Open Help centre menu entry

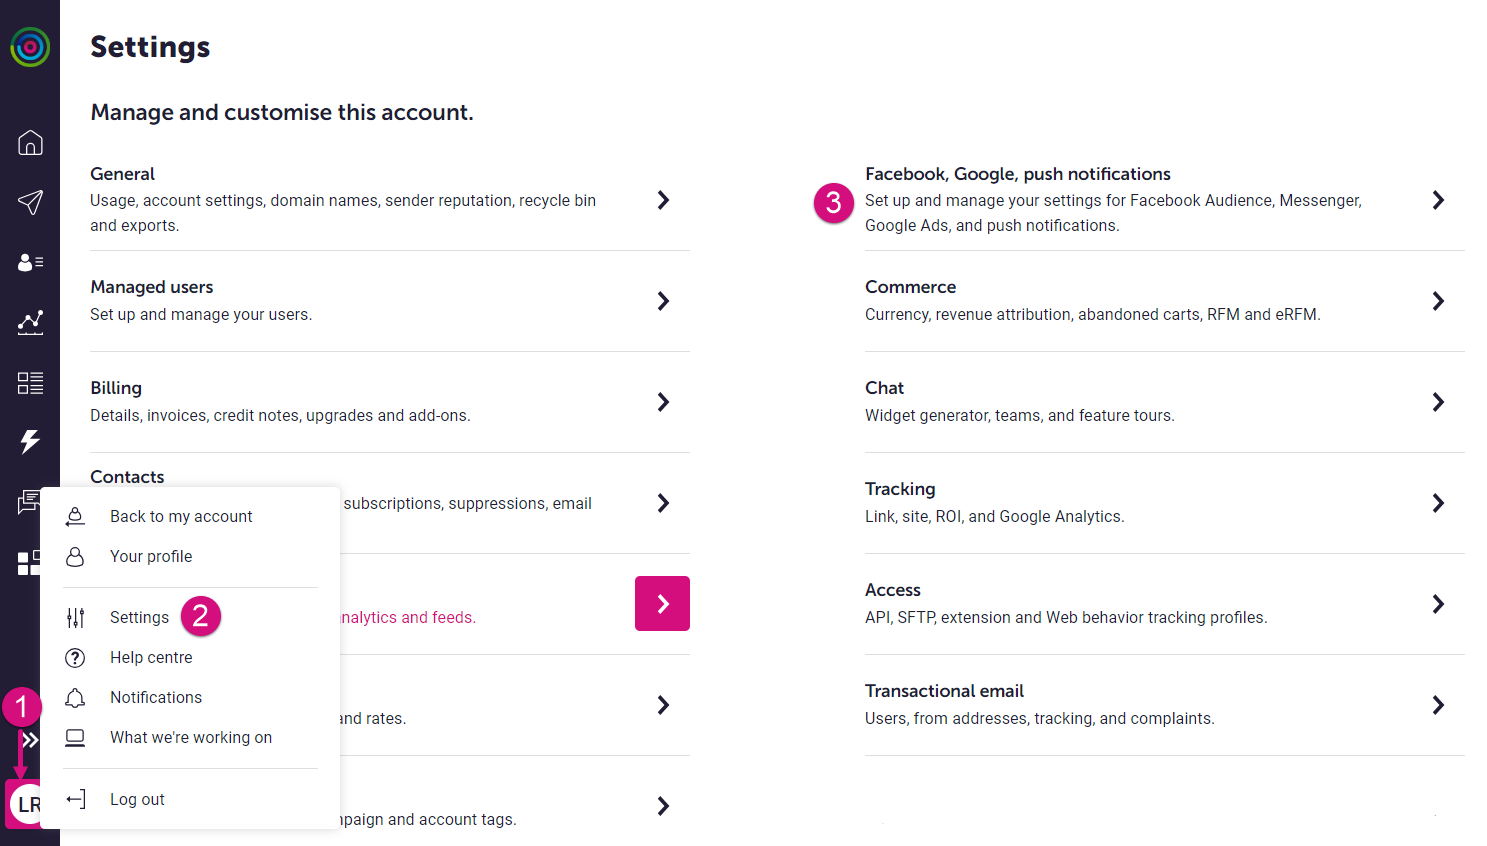[x=151, y=657]
